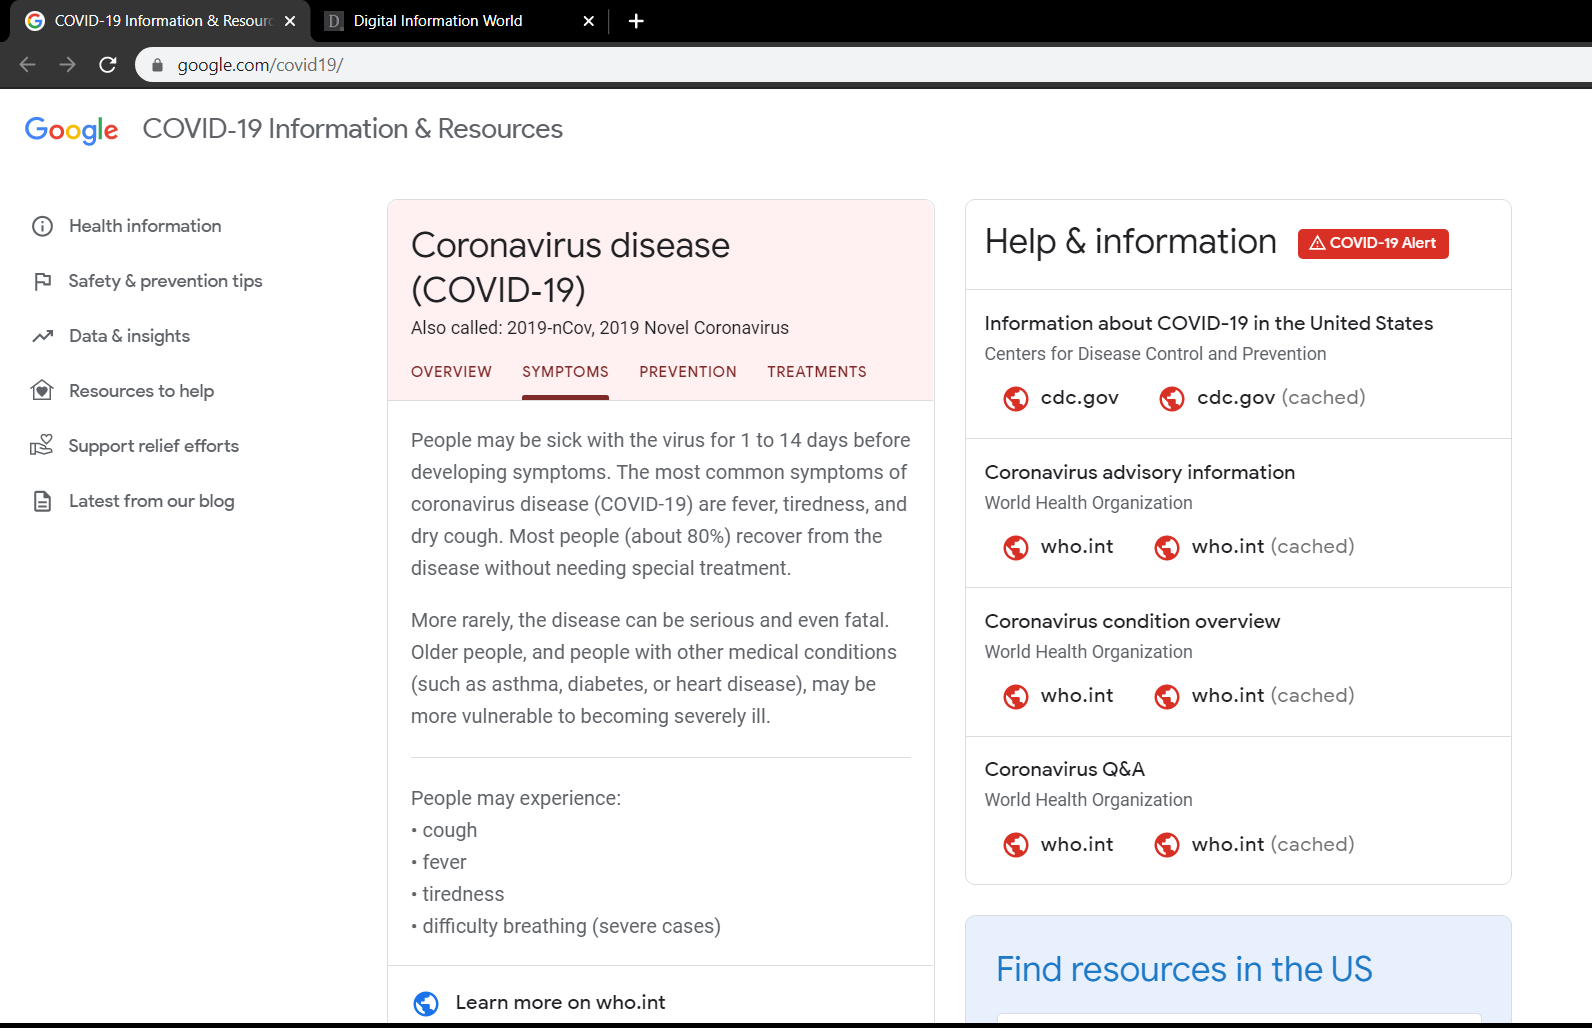Click globe icon for Q&A who.int (cached)
This screenshot has height=1028, width=1592.
1167,845
